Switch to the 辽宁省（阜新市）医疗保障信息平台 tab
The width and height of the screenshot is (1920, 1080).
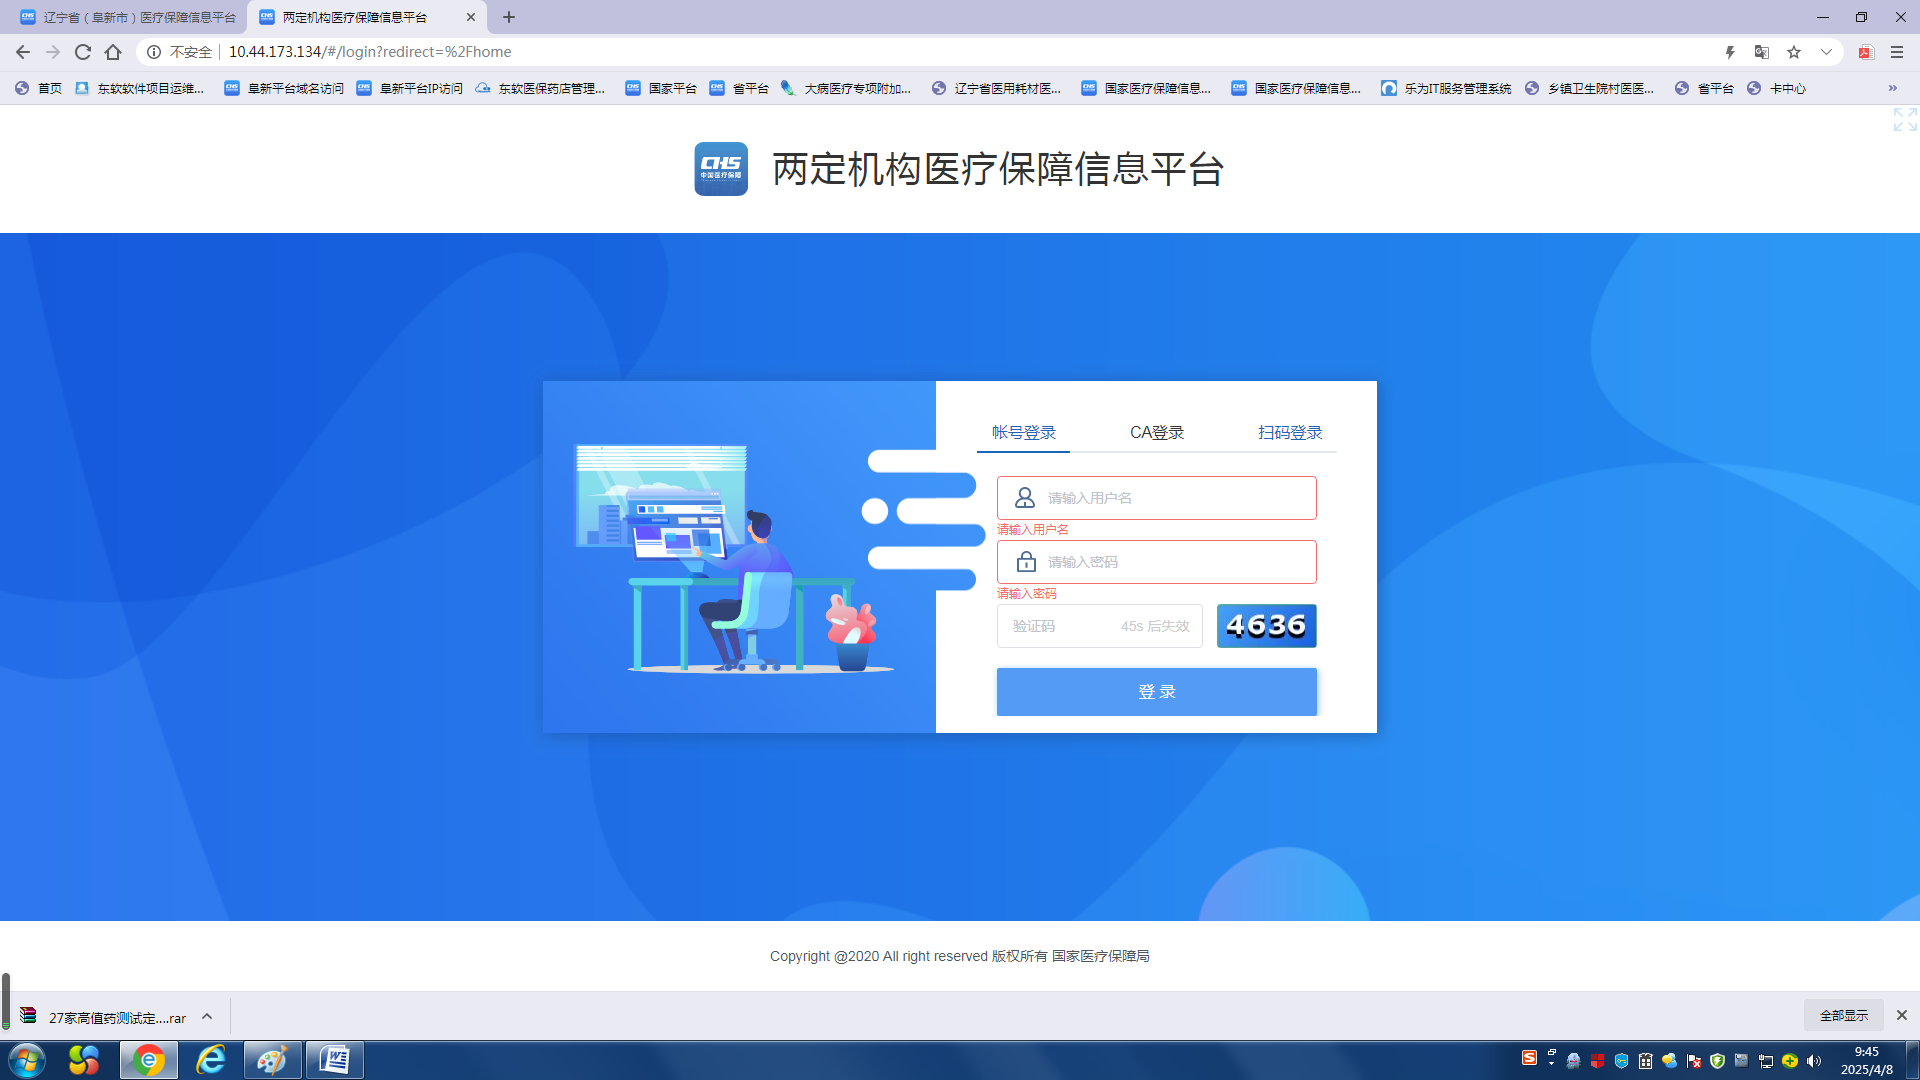(x=128, y=17)
